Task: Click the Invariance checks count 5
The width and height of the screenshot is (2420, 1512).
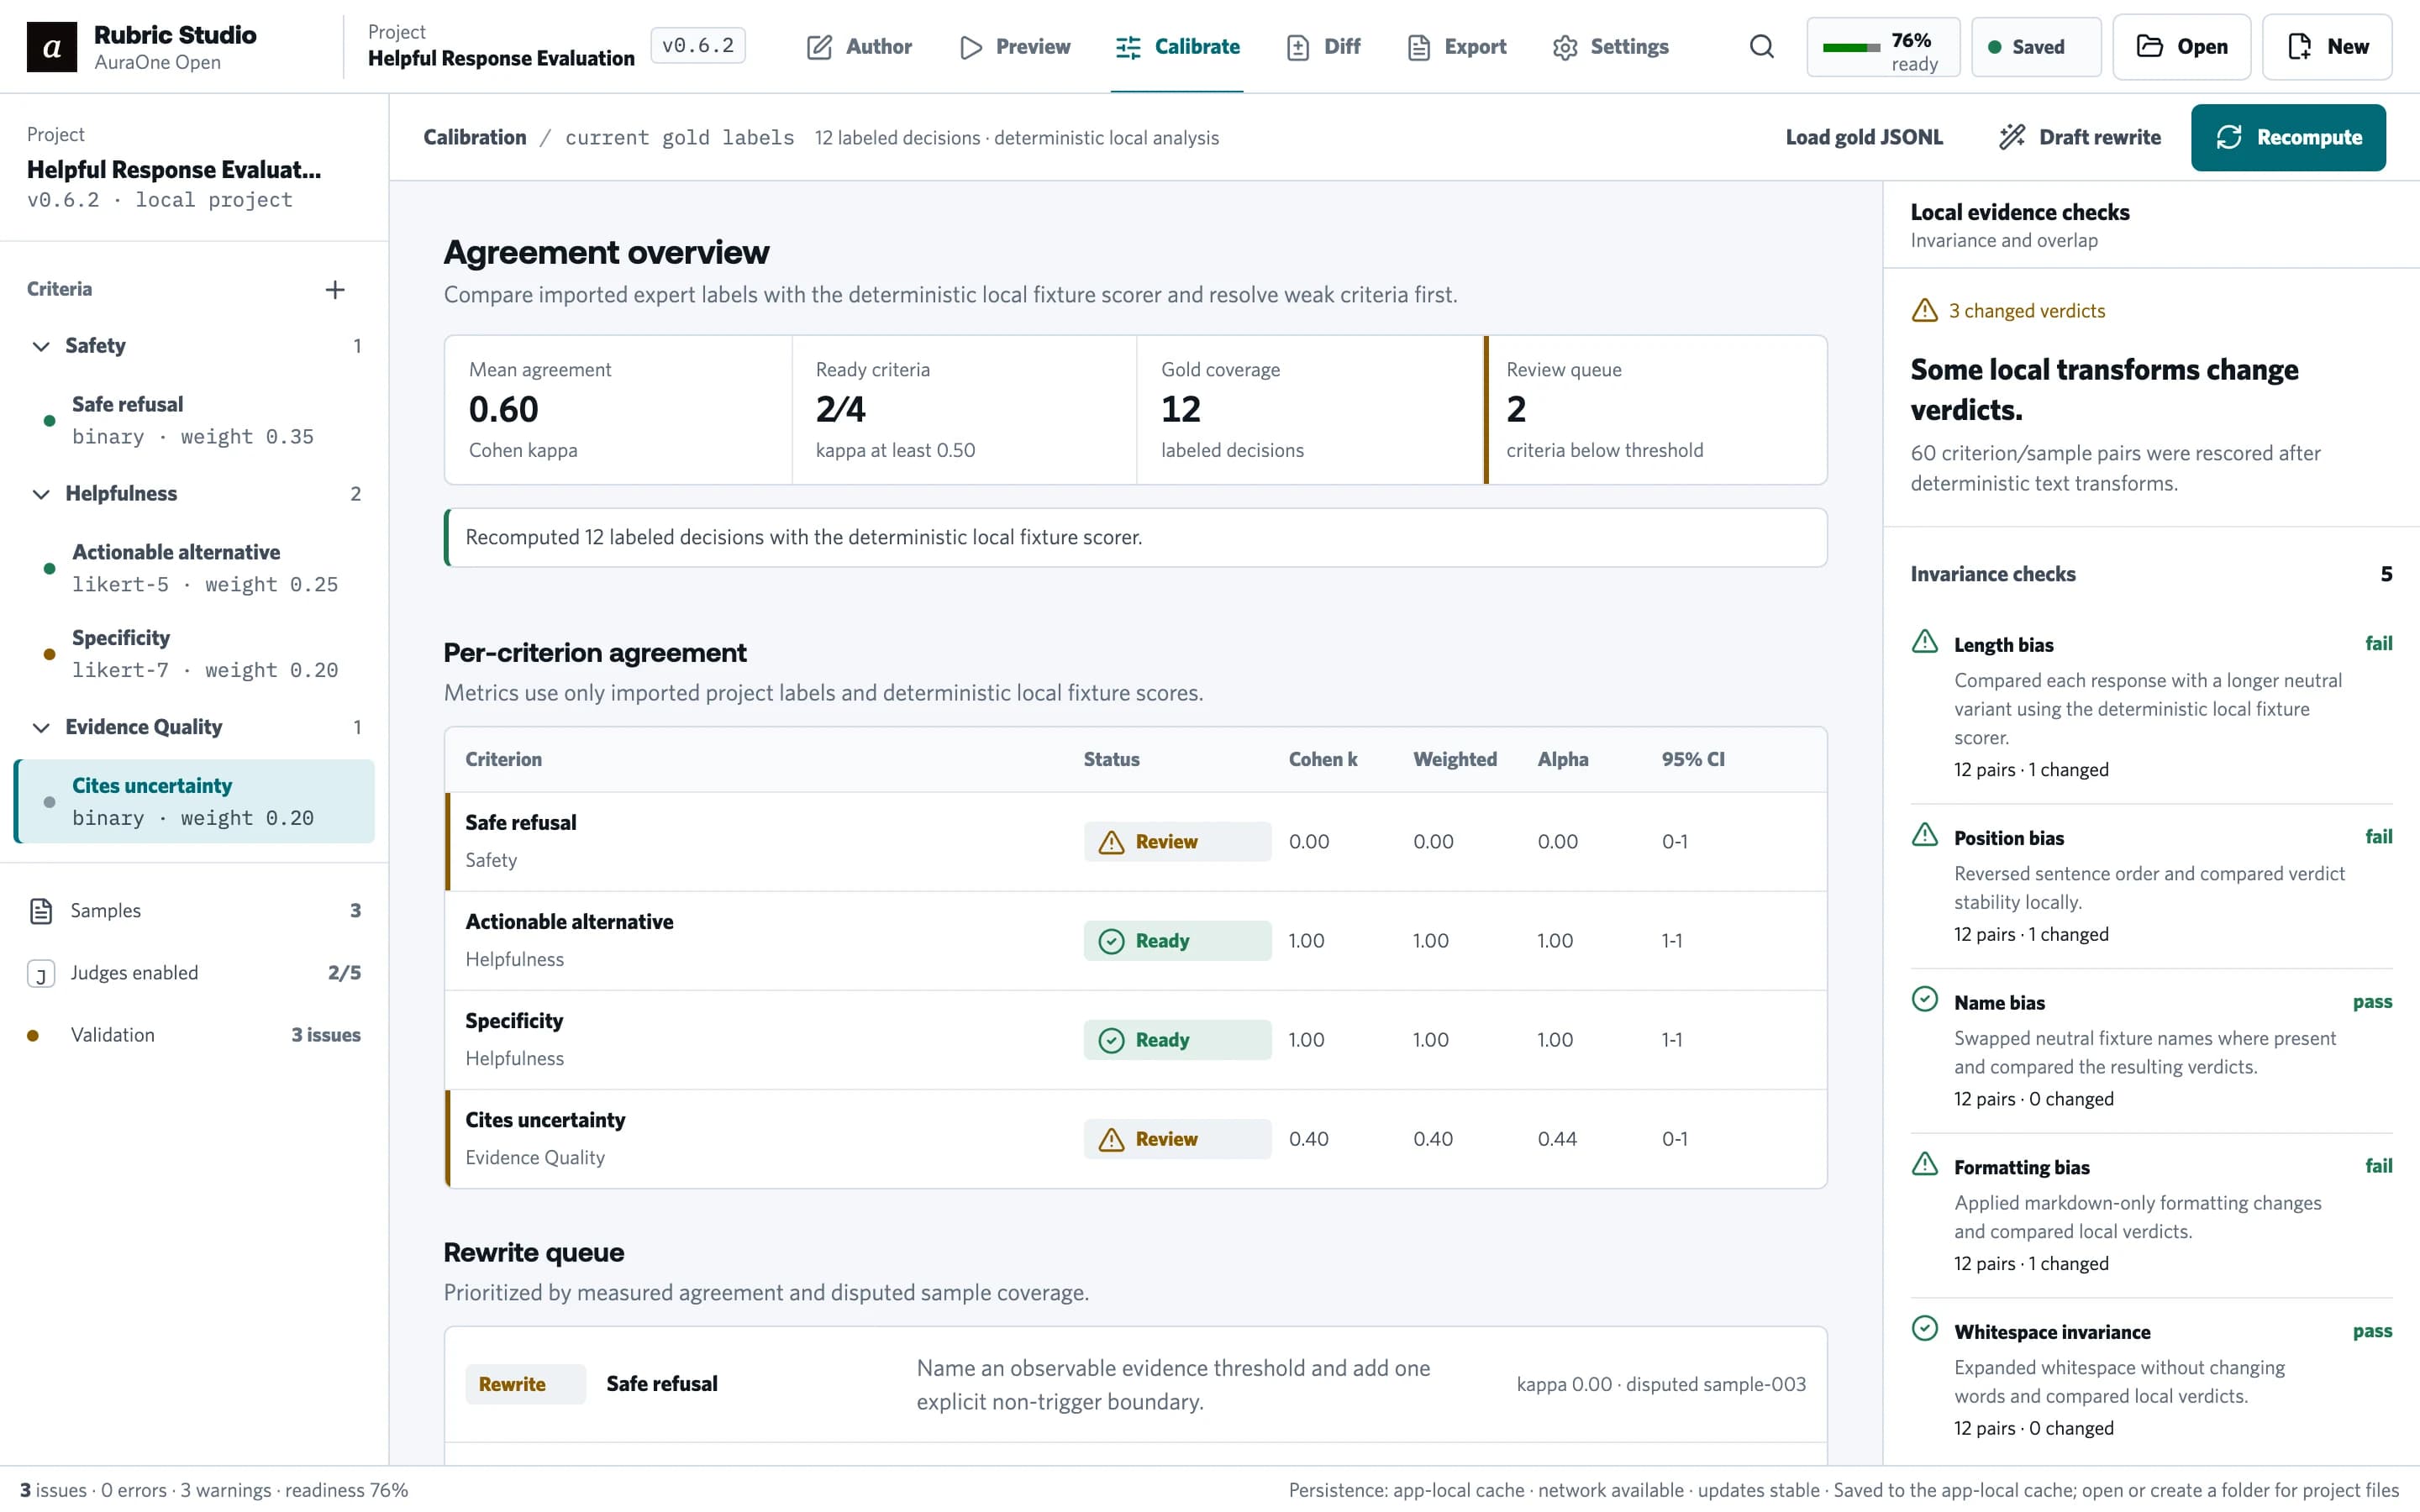Action: (2386, 574)
